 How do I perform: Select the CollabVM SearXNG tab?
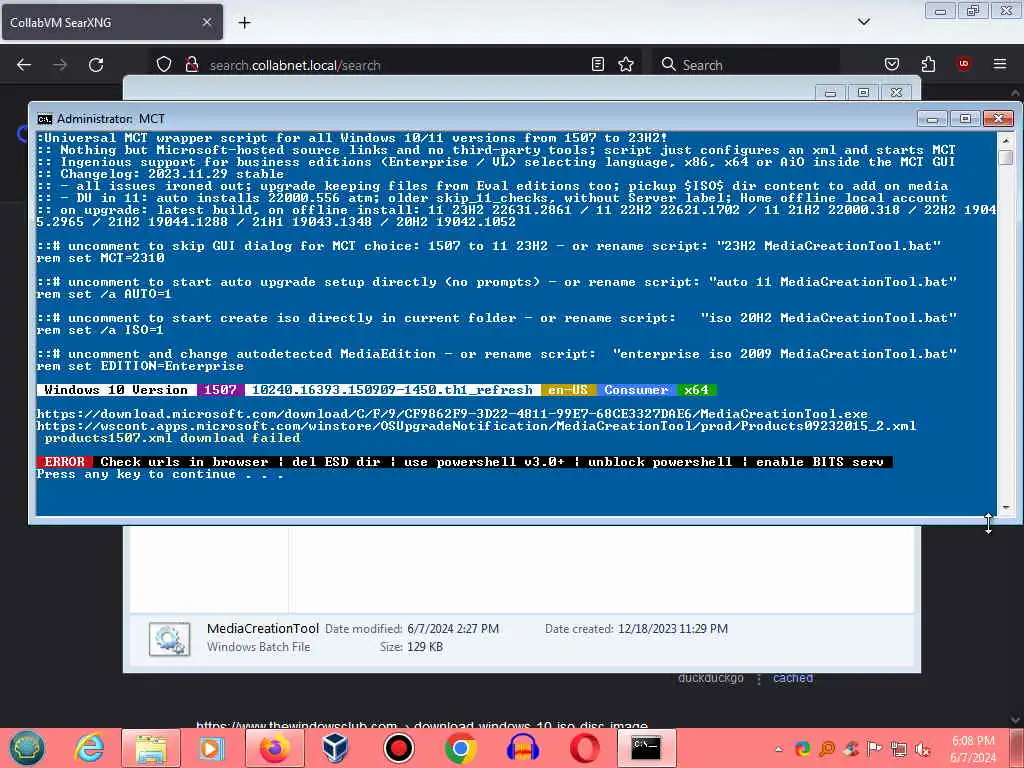click(x=112, y=22)
